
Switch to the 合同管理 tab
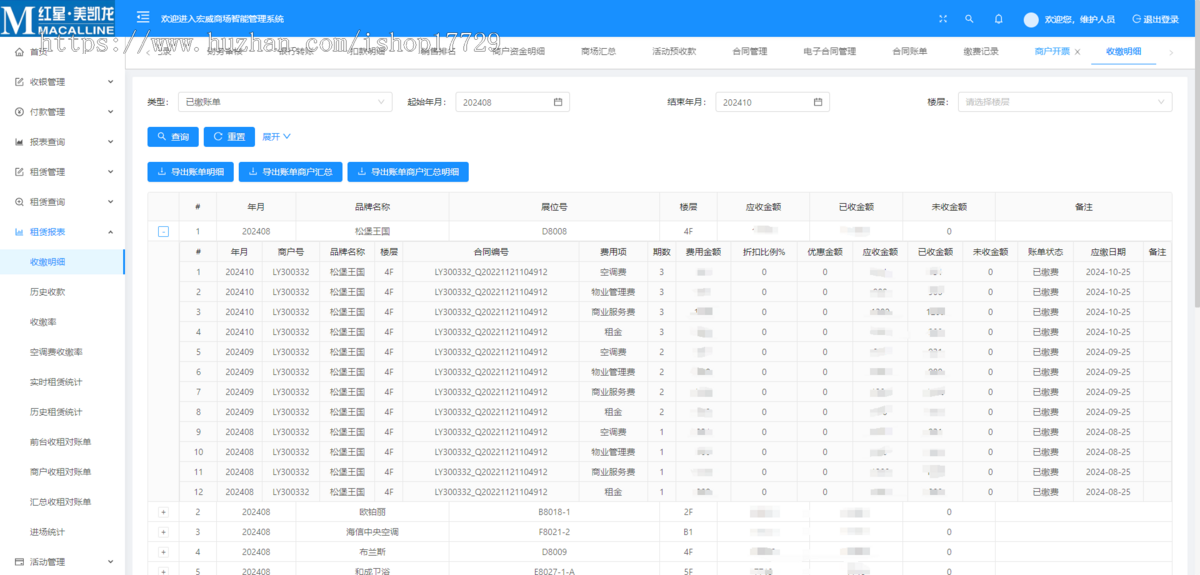pyautogui.click(x=749, y=51)
